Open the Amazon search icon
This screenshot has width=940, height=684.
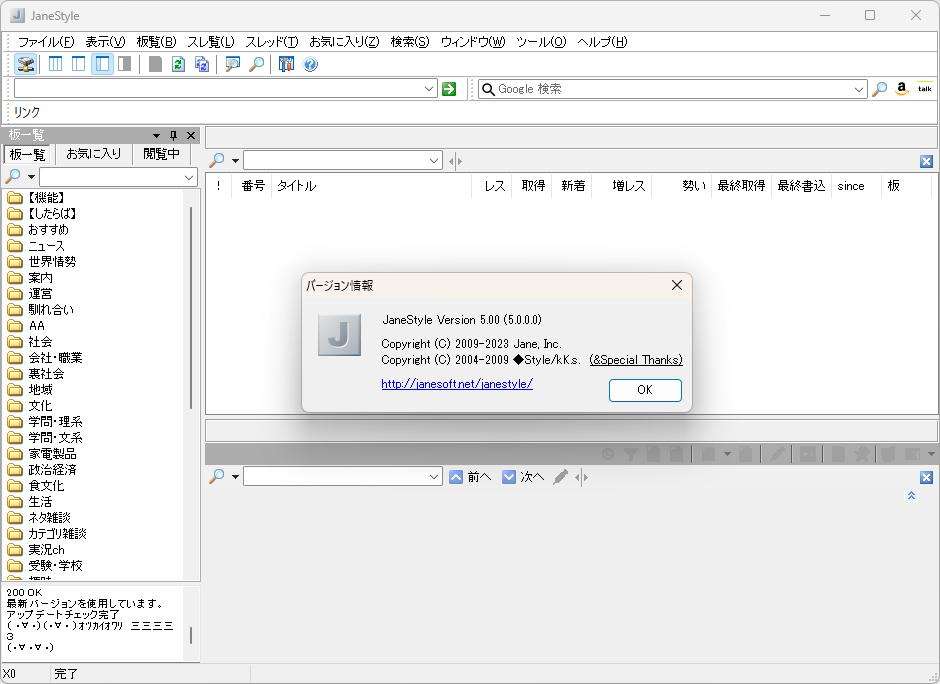[902, 89]
